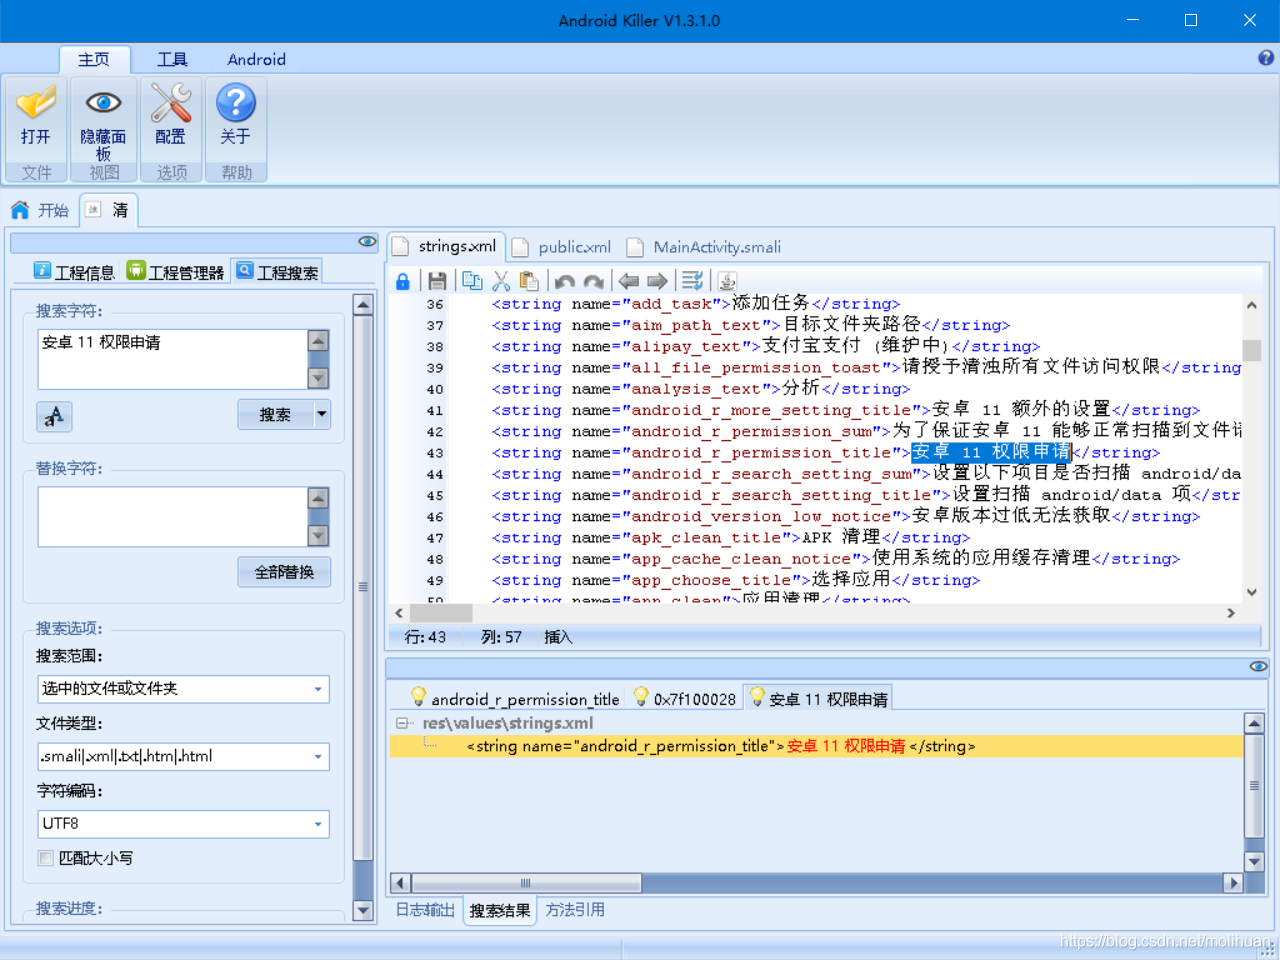Screen dimensions: 1280x960
Task: Switch to the Android ribbon tab
Action: 257,59
